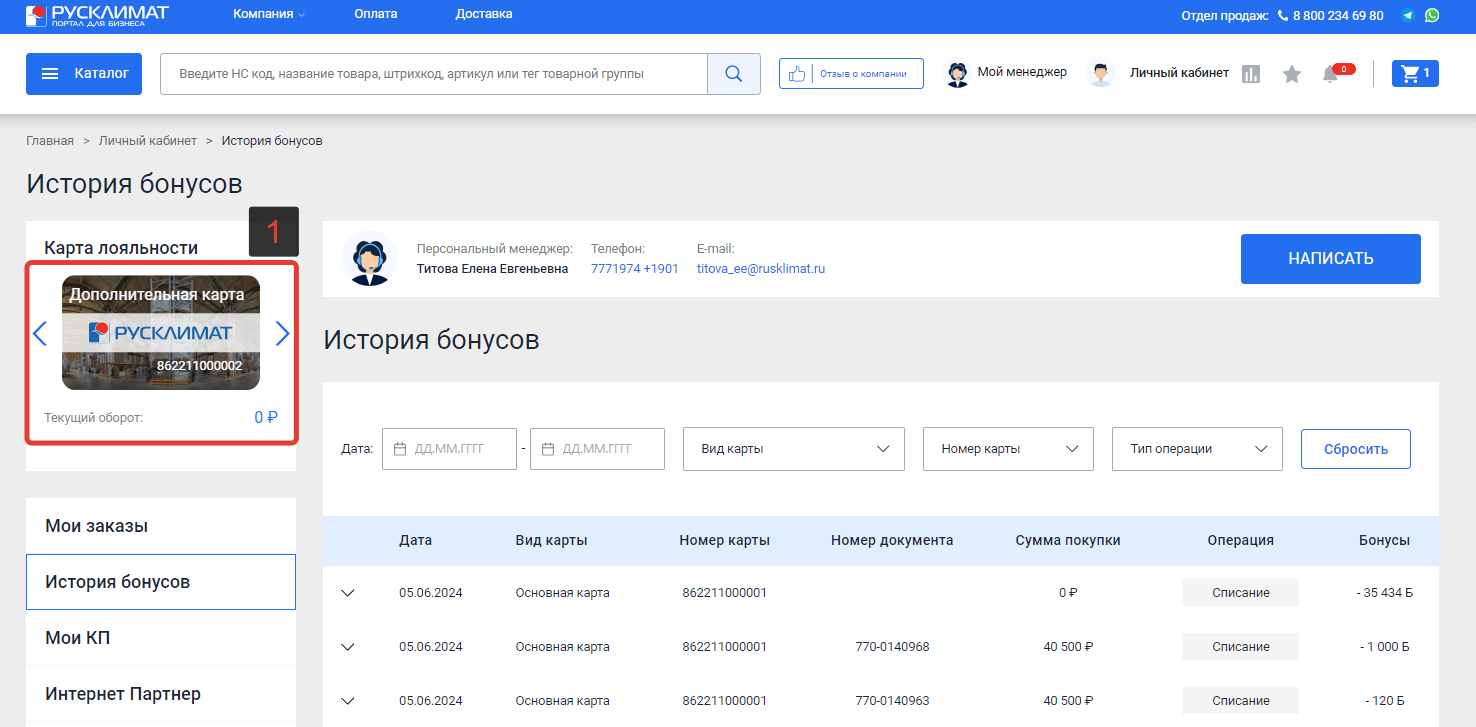
Task: Click the Отзыв о компании button
Action: (x=851, y=74)
